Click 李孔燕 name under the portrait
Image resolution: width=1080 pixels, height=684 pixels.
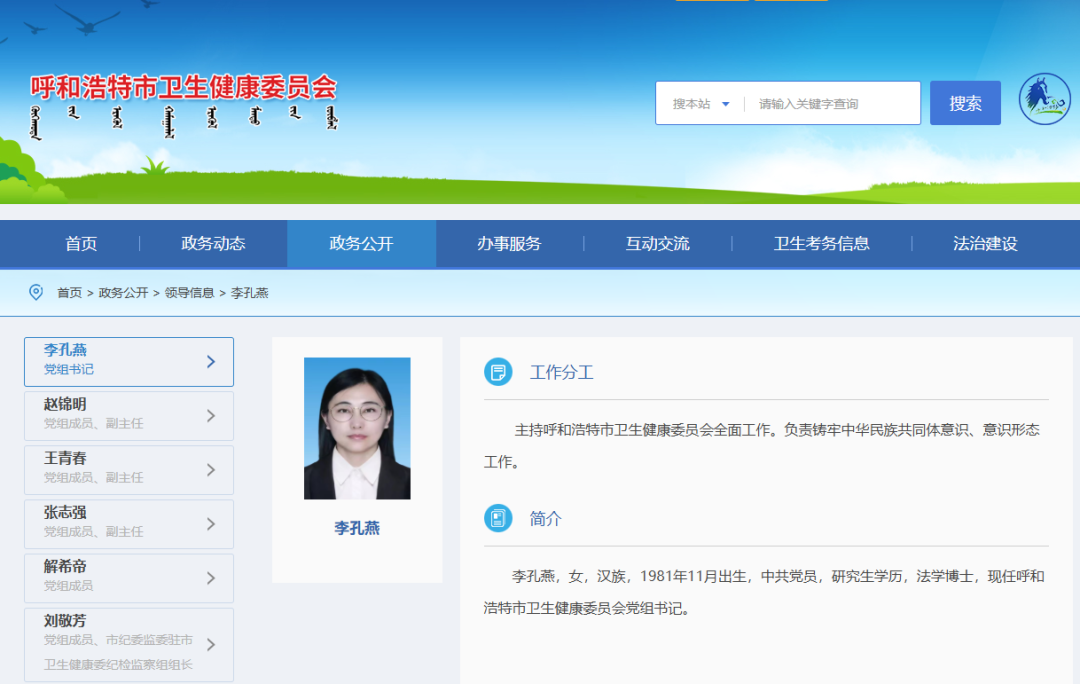tap(357, 528)
